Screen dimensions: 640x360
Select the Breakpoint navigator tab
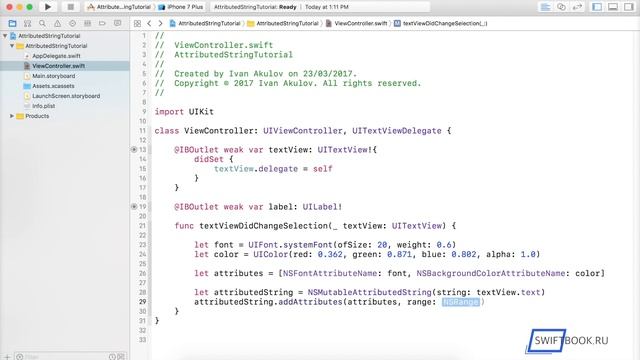(102, 23)
